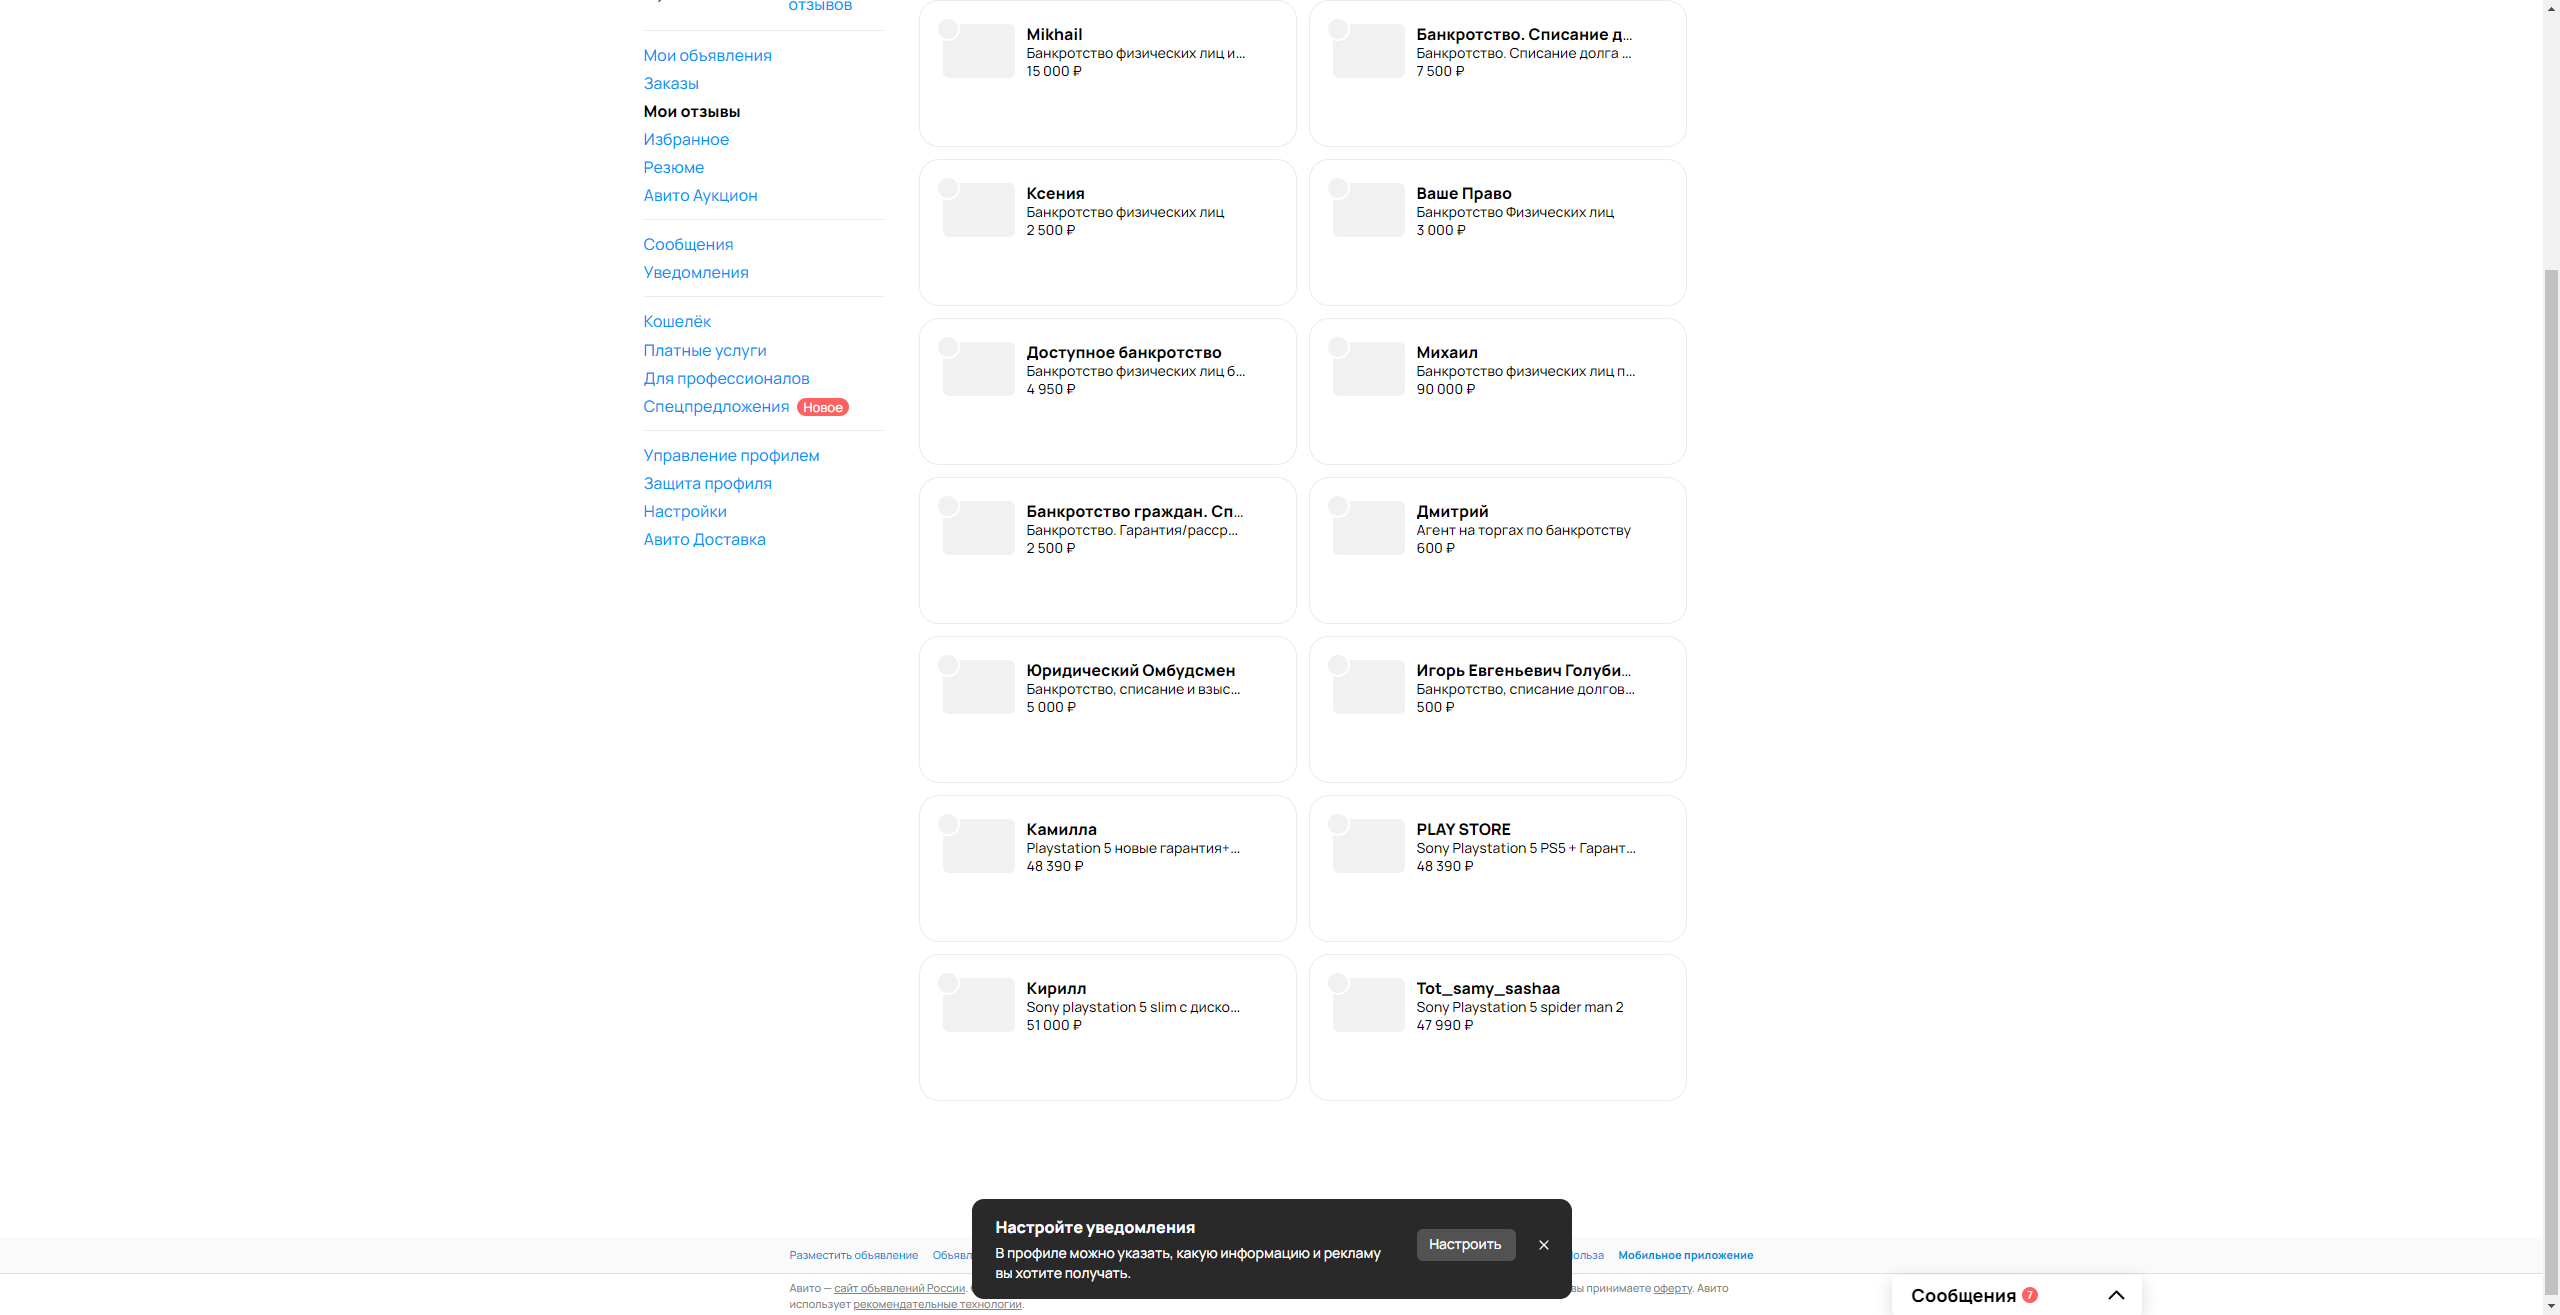Expand the Сообщения chat panel chevron
This screenshot has width=2560, height=1315.
pyautogui.click(x=2115, y=1295)
